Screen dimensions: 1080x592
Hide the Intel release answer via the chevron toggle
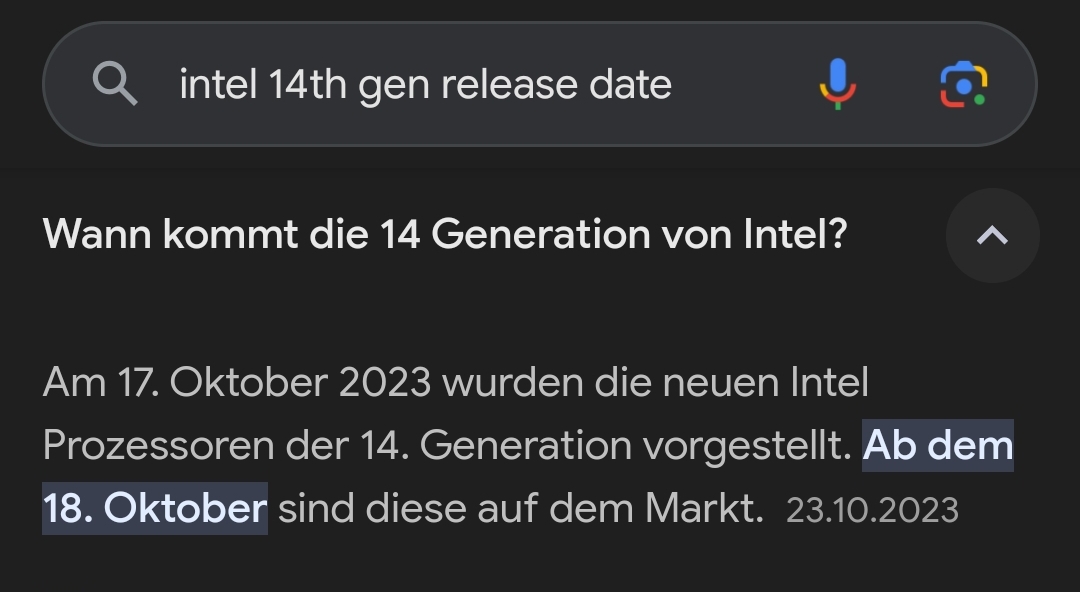(x=992, y=235)
